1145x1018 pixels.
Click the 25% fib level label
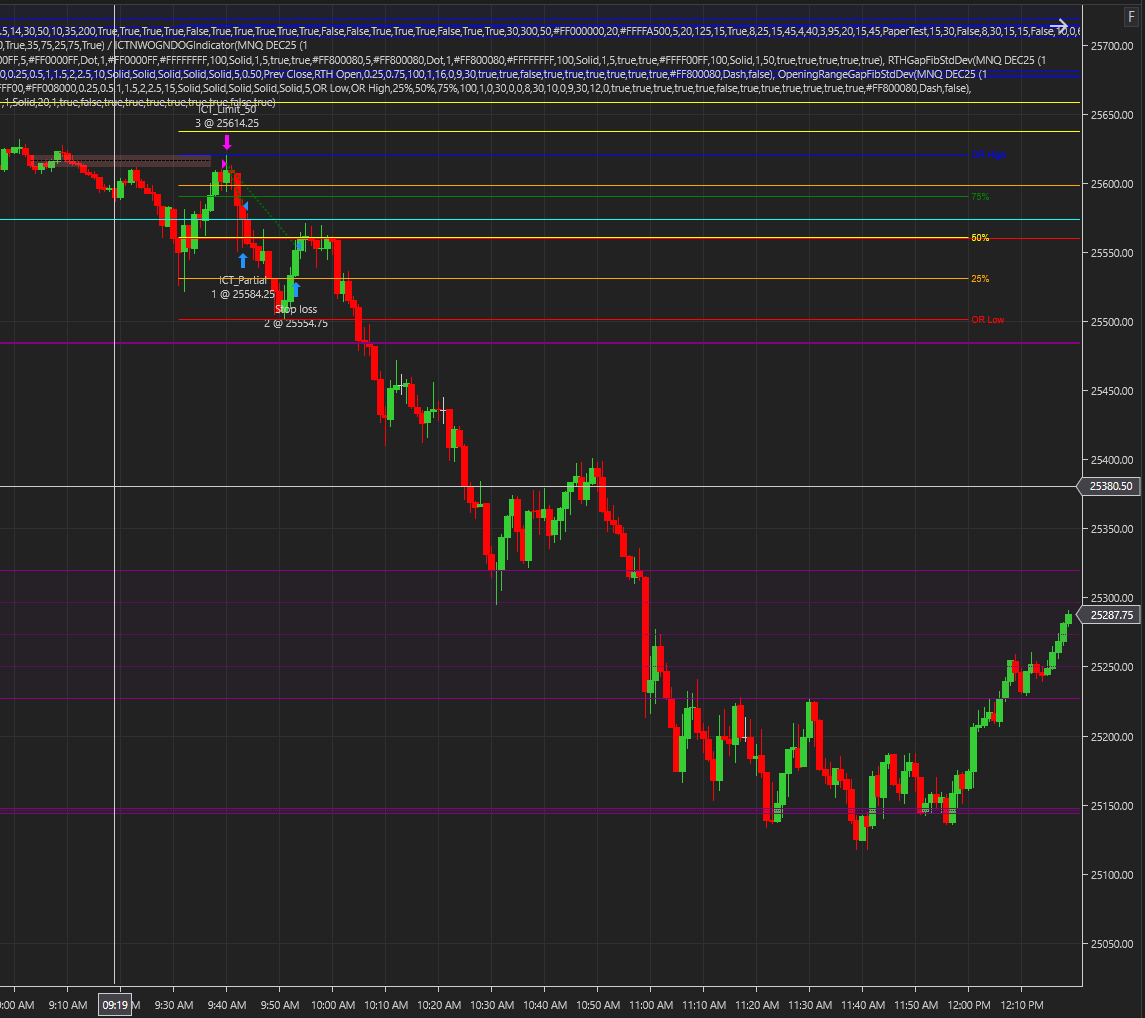(x=980, y=279)
